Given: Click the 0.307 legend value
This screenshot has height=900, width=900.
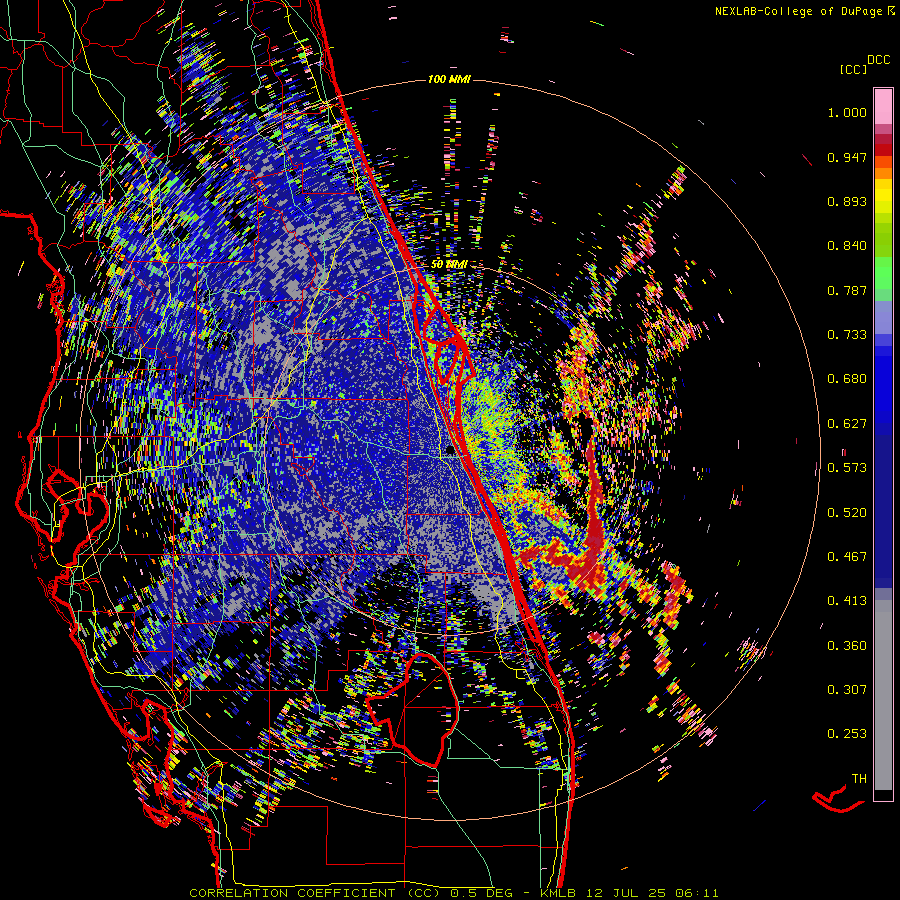Looking at the screenshot, I should pos(847,689).
